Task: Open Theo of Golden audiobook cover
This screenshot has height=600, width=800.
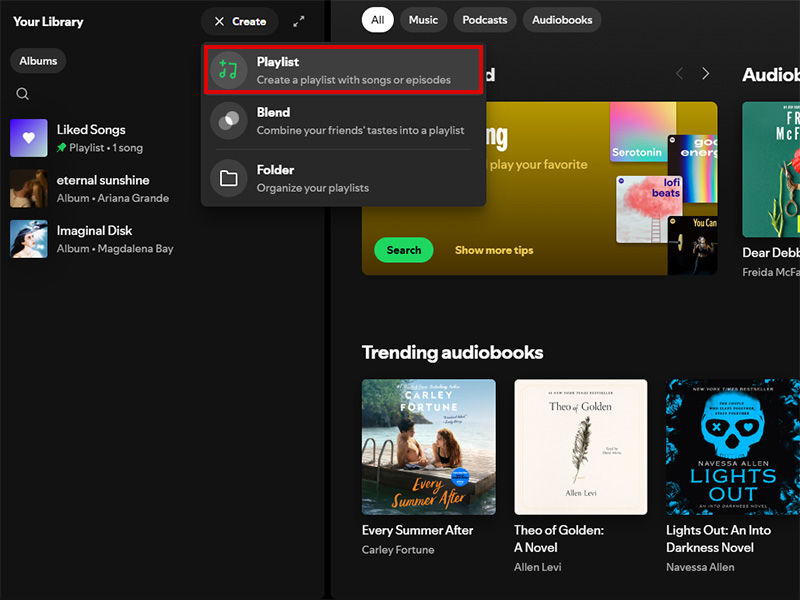Action: point(581,447)
